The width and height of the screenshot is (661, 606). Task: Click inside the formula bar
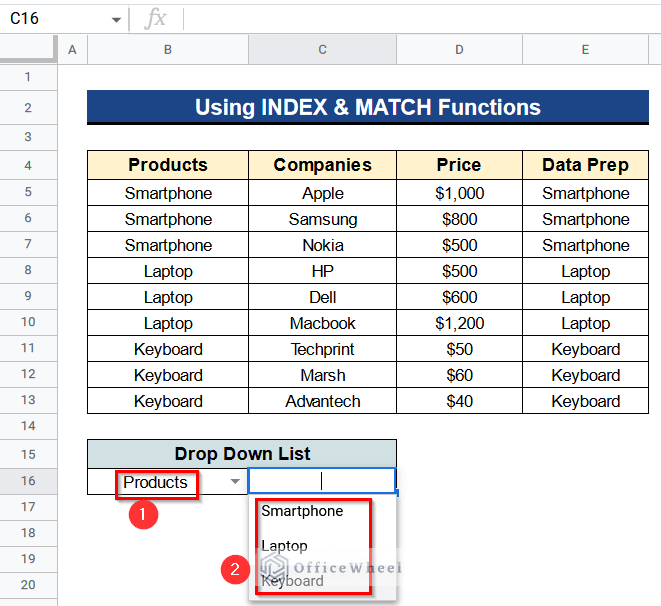(420, 19)
